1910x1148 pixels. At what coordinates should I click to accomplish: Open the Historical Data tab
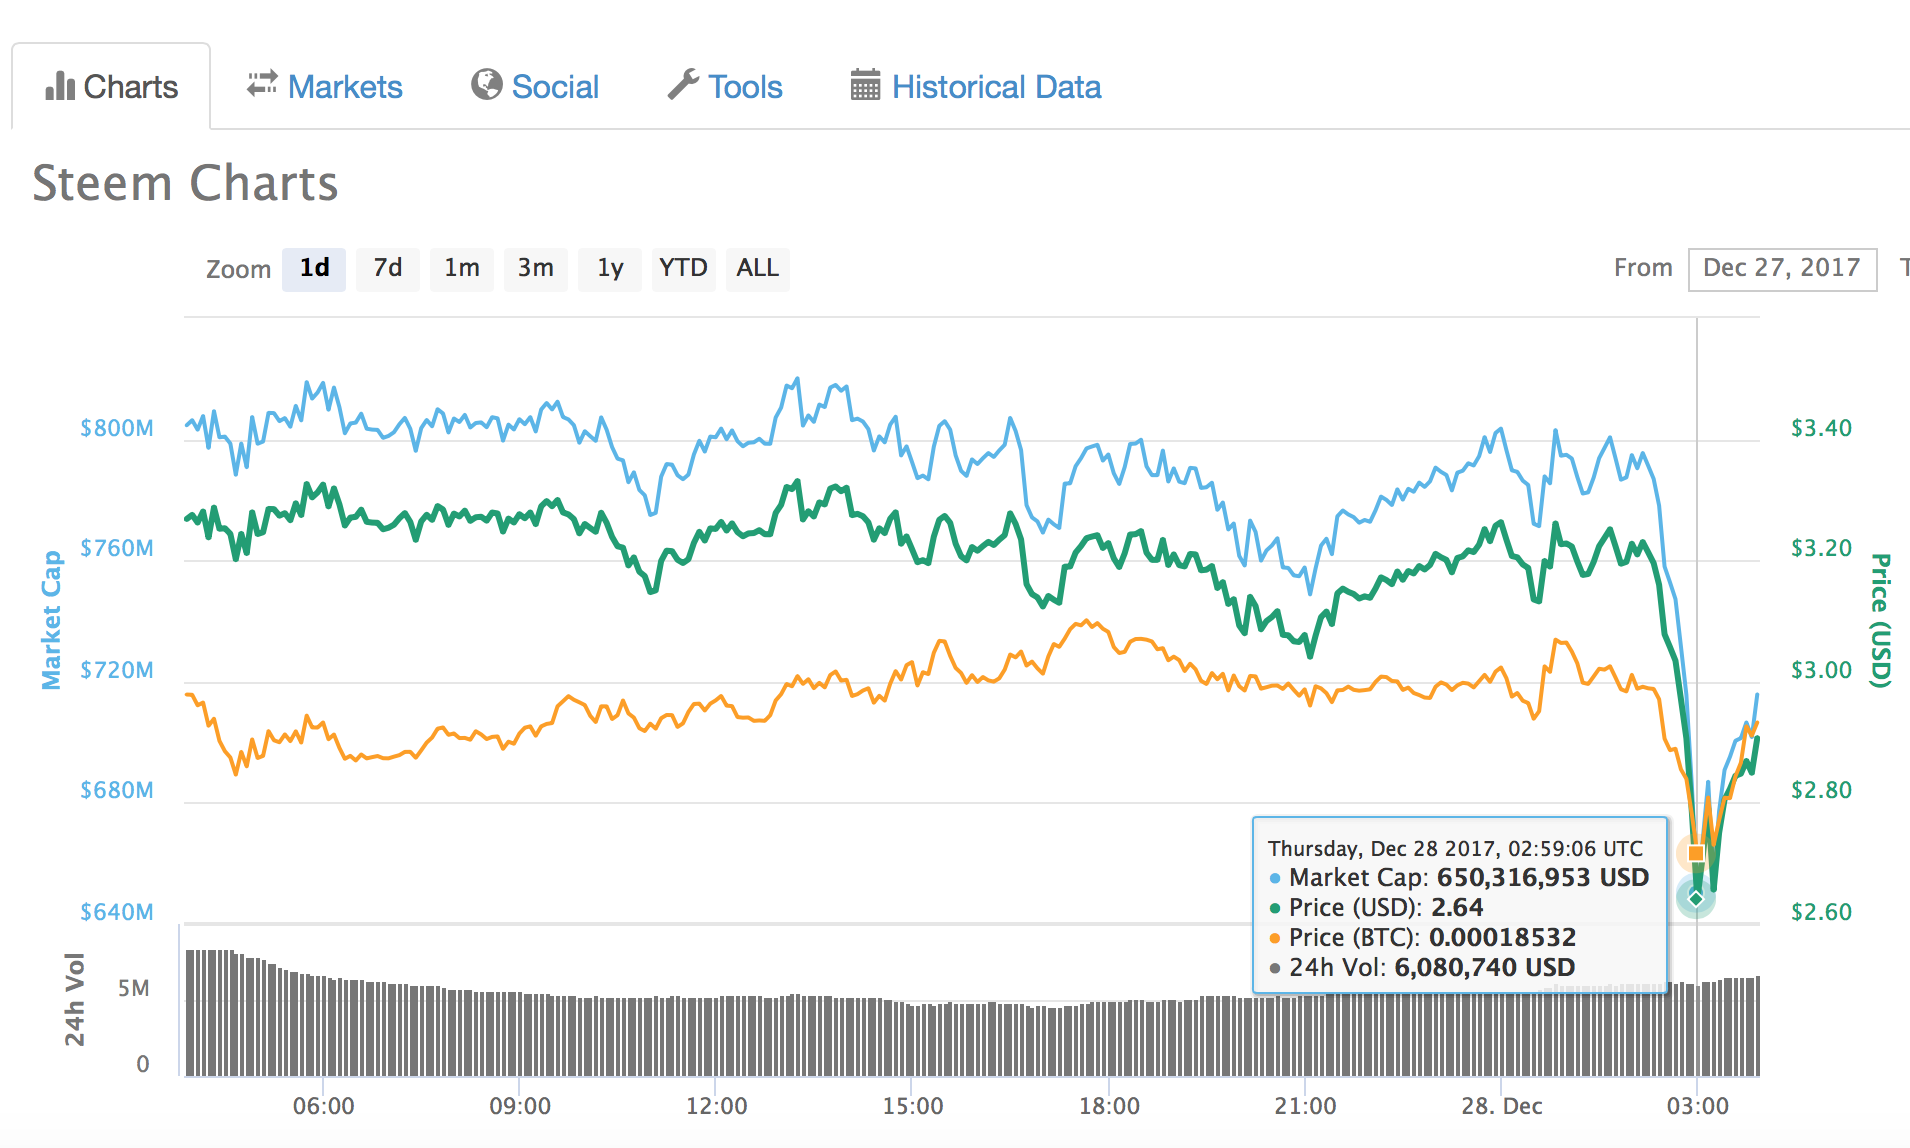[976, 87]
